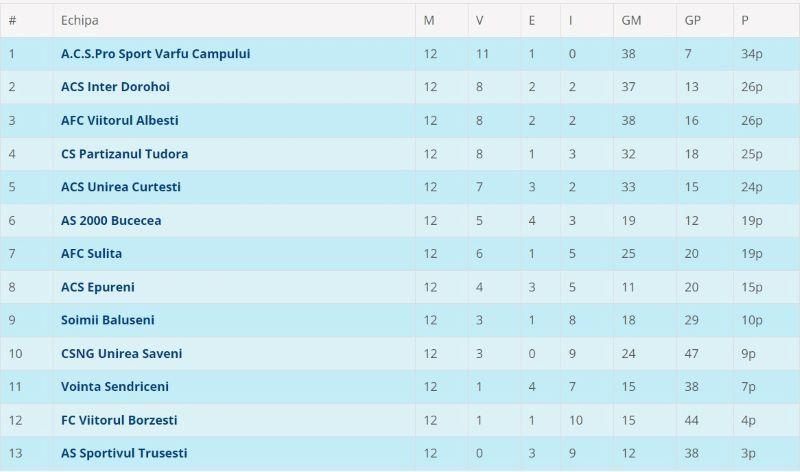Click ACS Inter Dorohoi team name
The image size is (800, 472).
[x=118, y=87]
